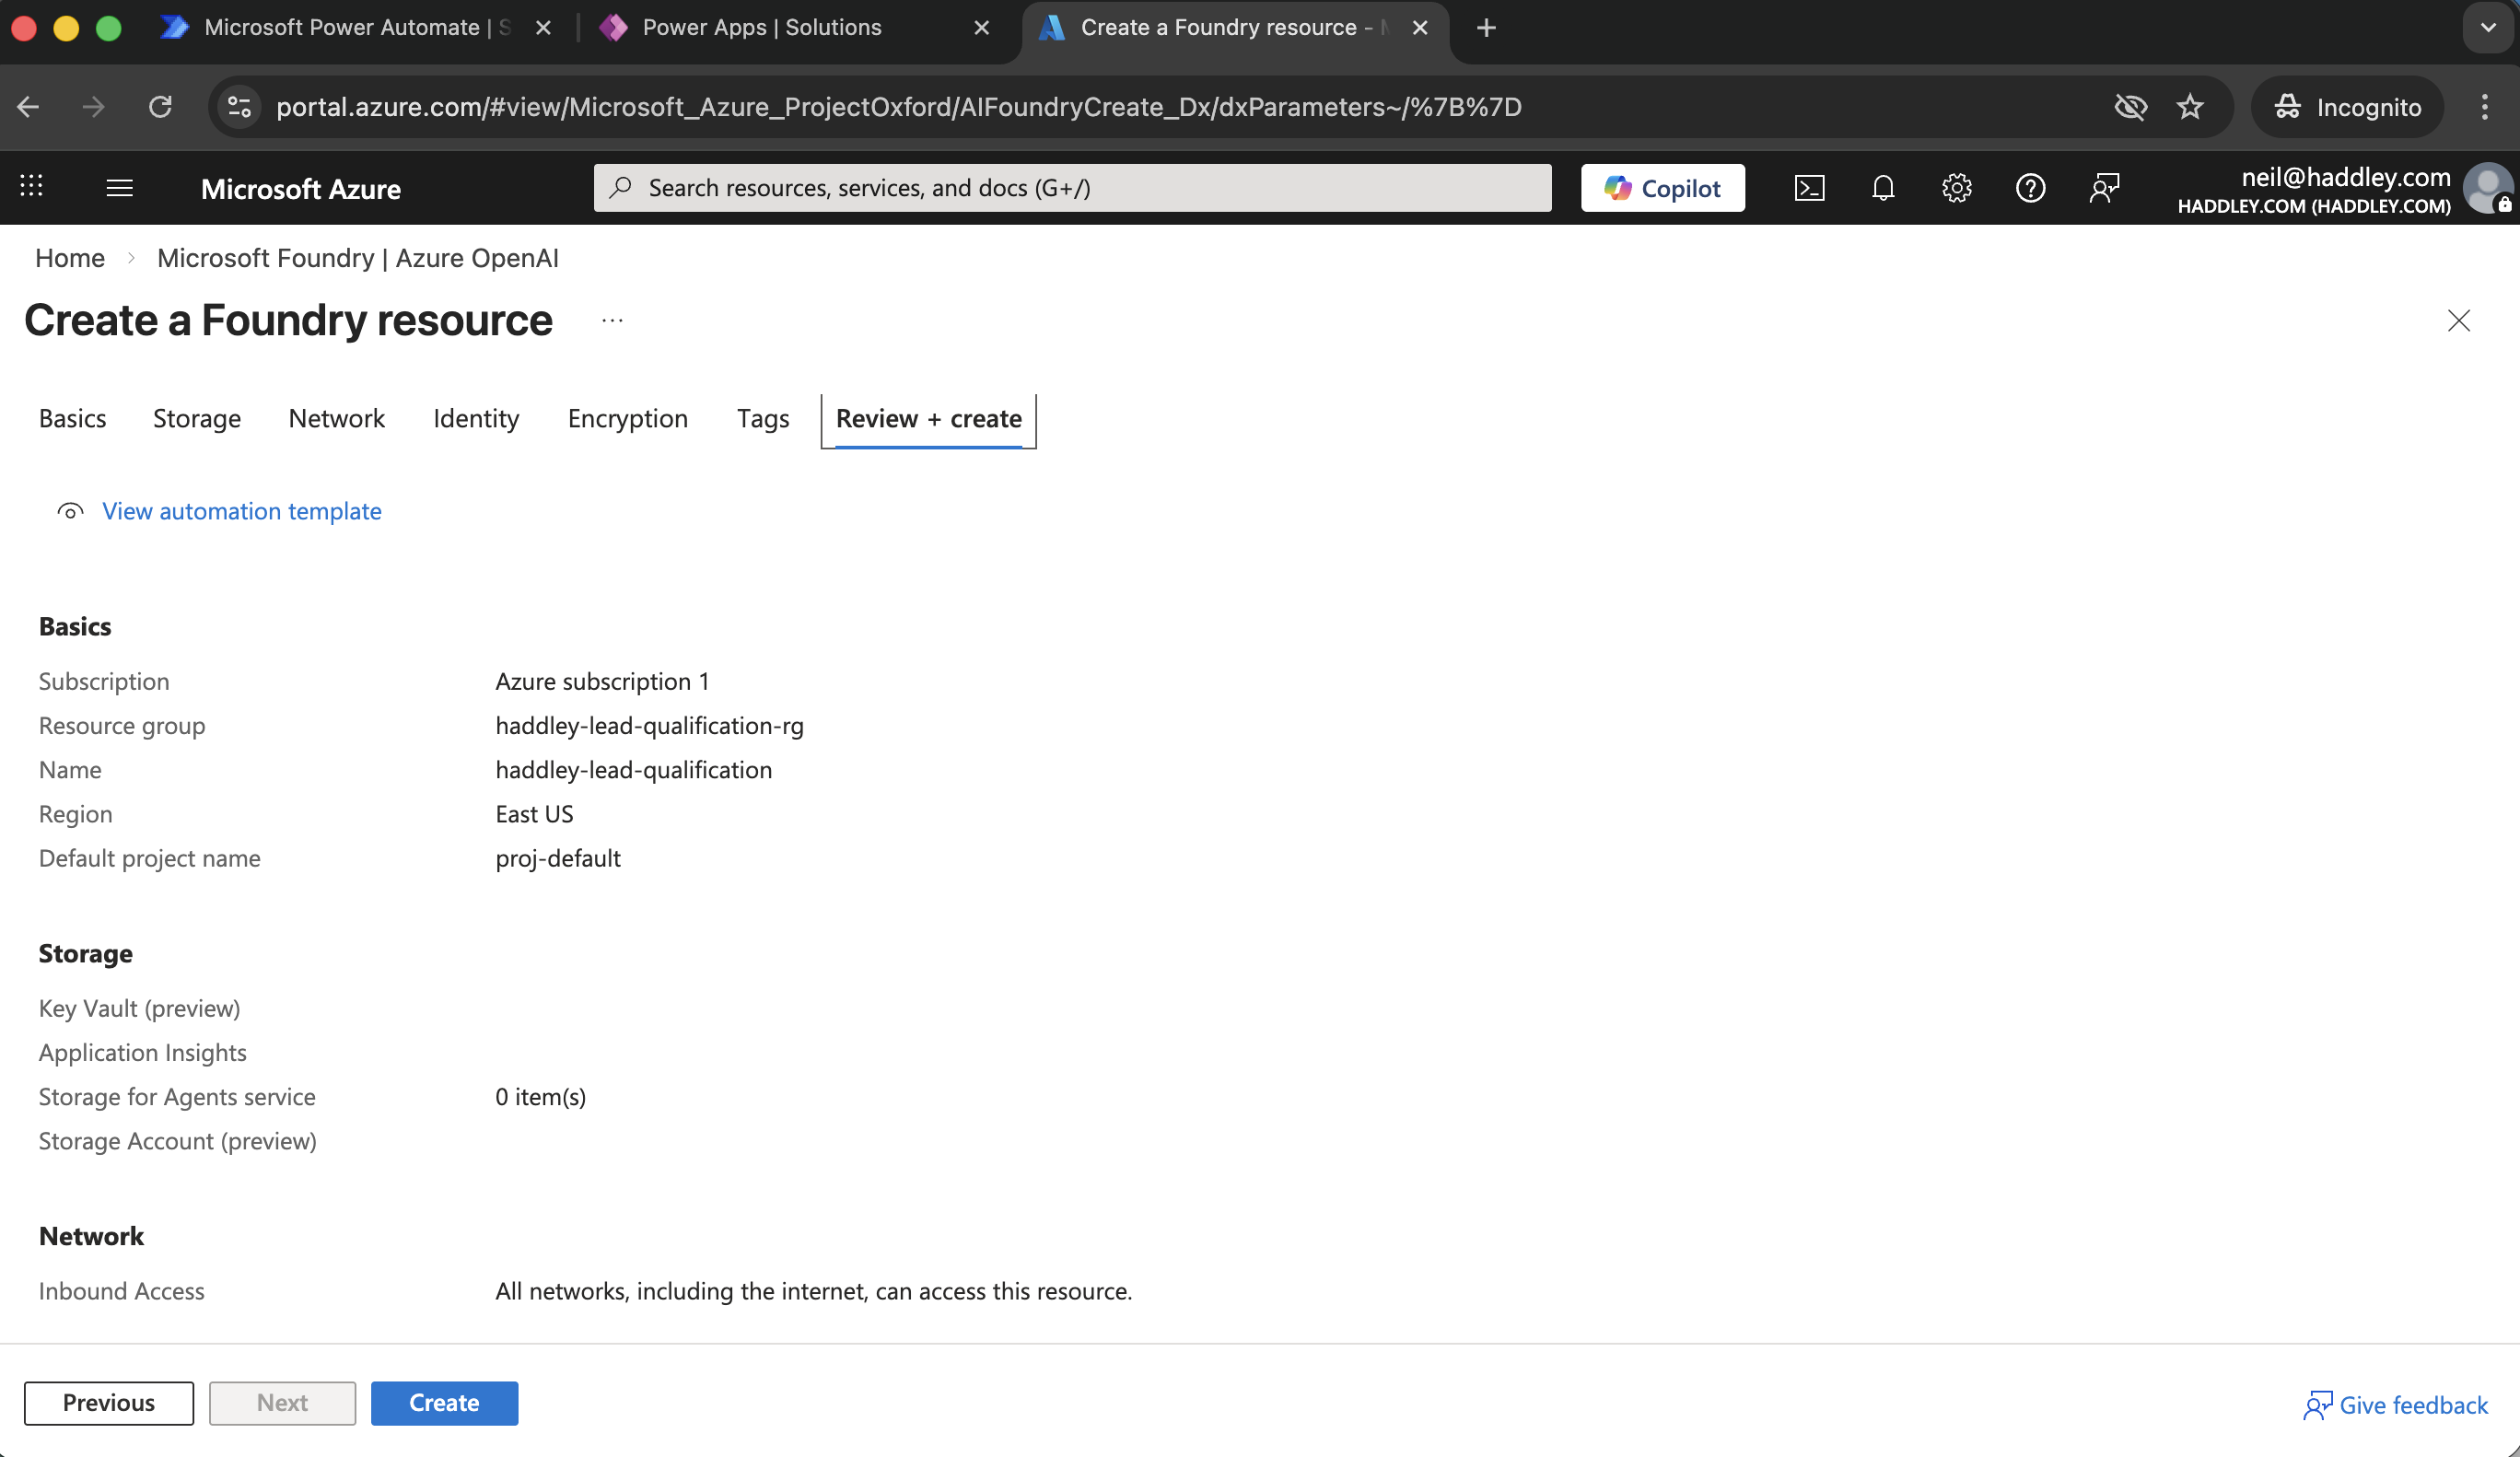The width and height of the screenshot is (2520, 1457).
Task: Click the blue Create button
Action: [x=444, y=1403]
